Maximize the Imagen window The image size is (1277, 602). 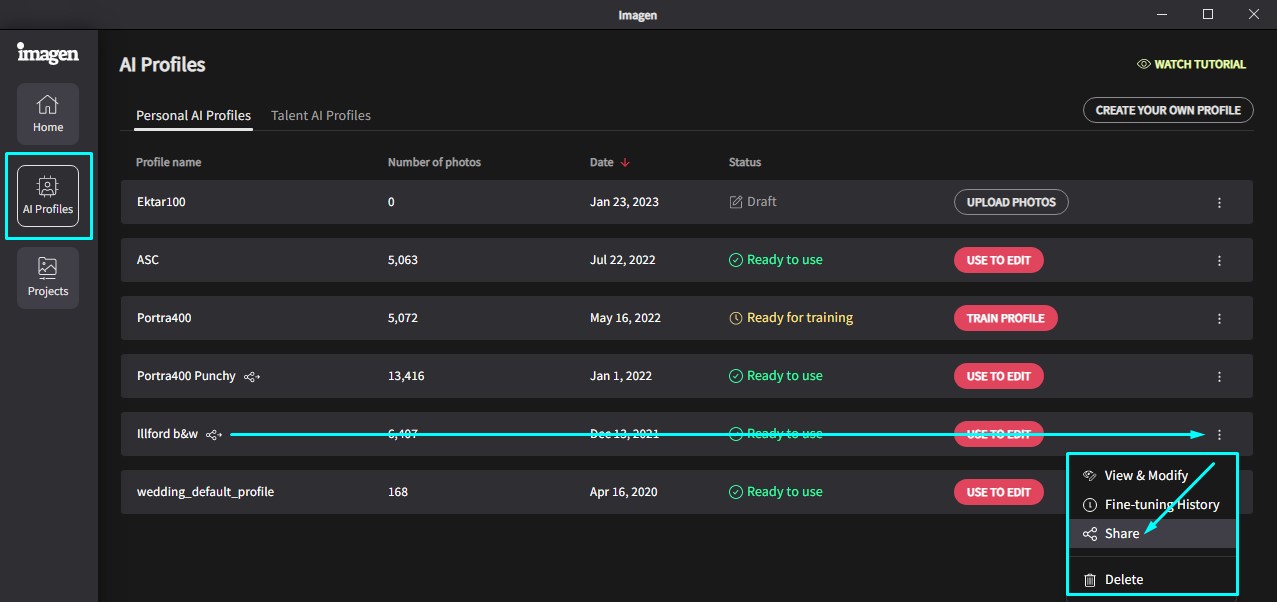[x=1208, y=14]
